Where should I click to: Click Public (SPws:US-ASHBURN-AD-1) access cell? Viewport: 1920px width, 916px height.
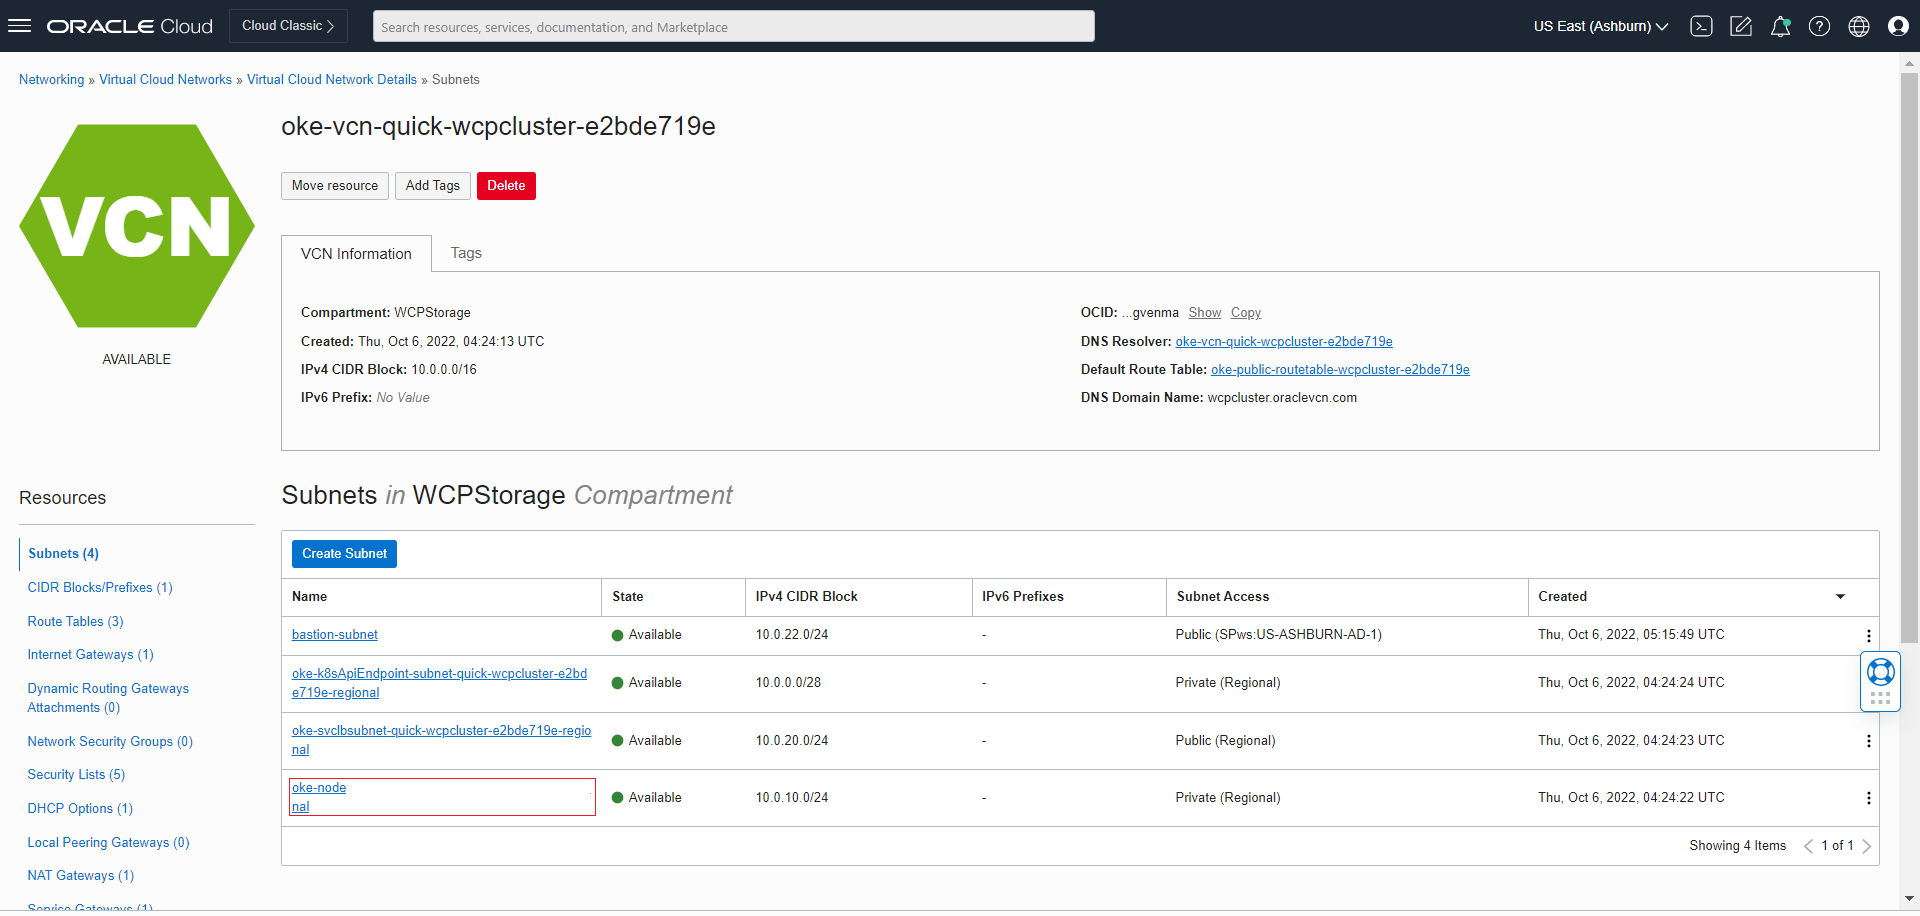pyautogui.click(x=1279, y=635)
